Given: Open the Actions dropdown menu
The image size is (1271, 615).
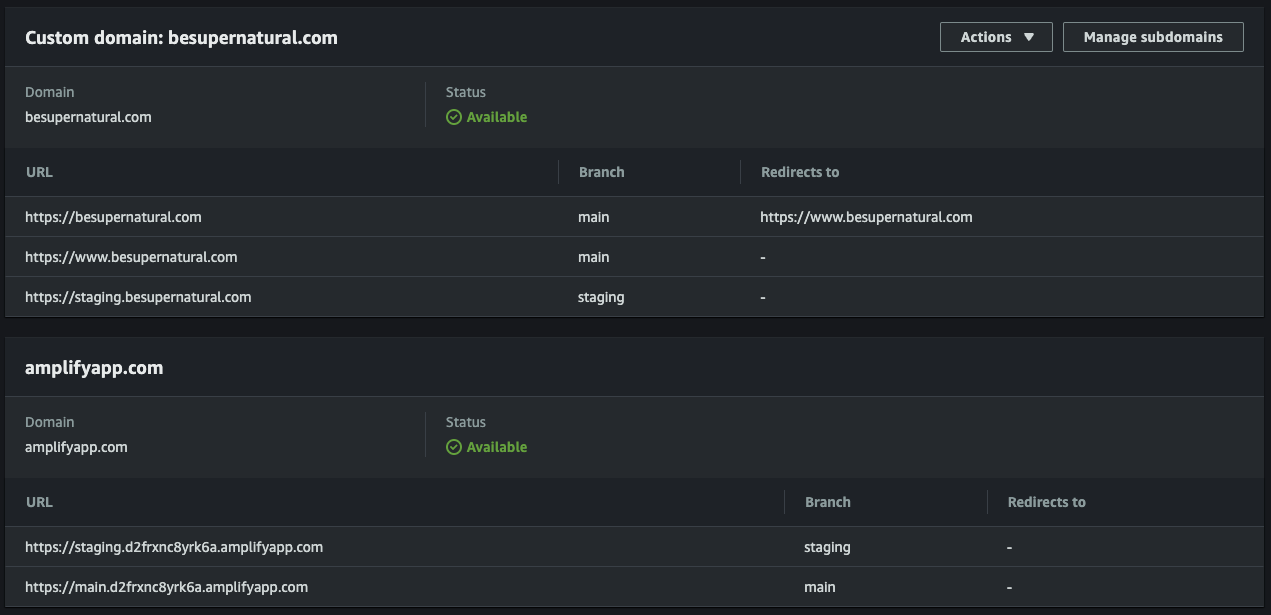Looking at the screenshot, I should [x=996, y=37].
